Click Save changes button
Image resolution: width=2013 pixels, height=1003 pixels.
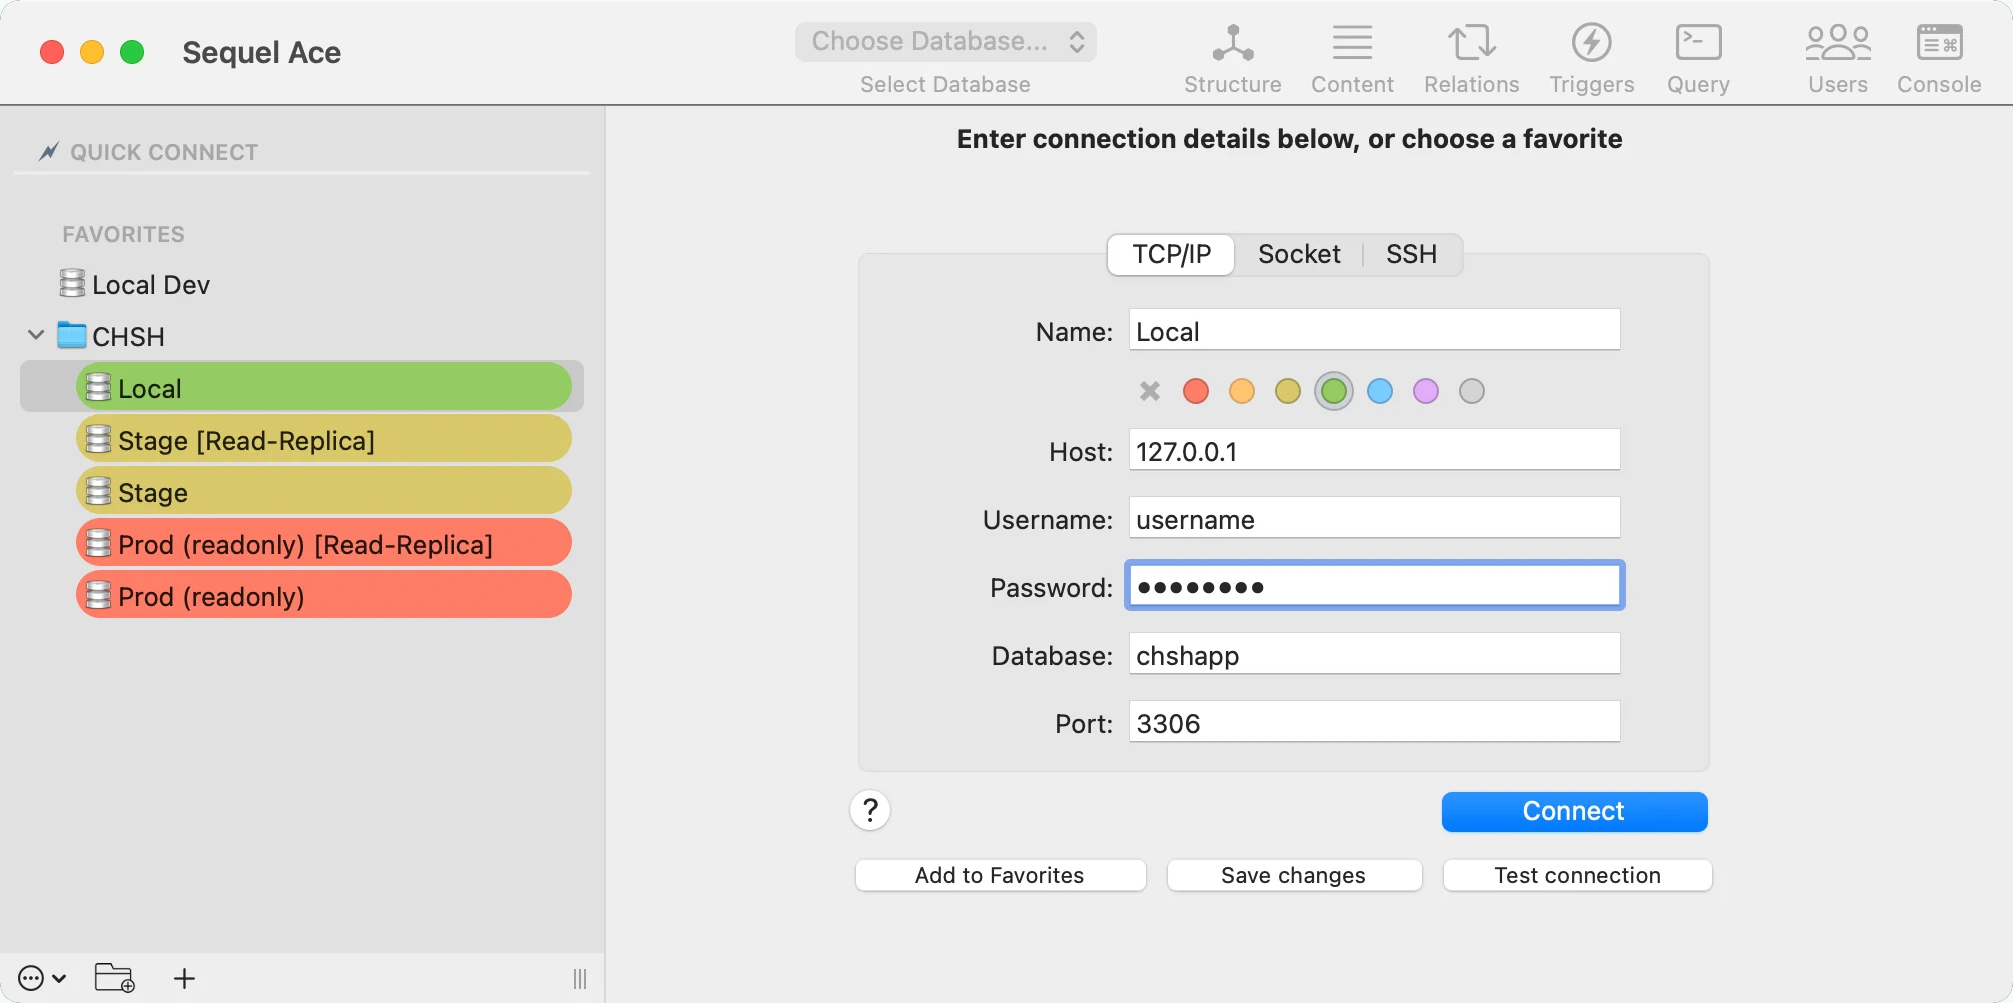click(1293, 875)
